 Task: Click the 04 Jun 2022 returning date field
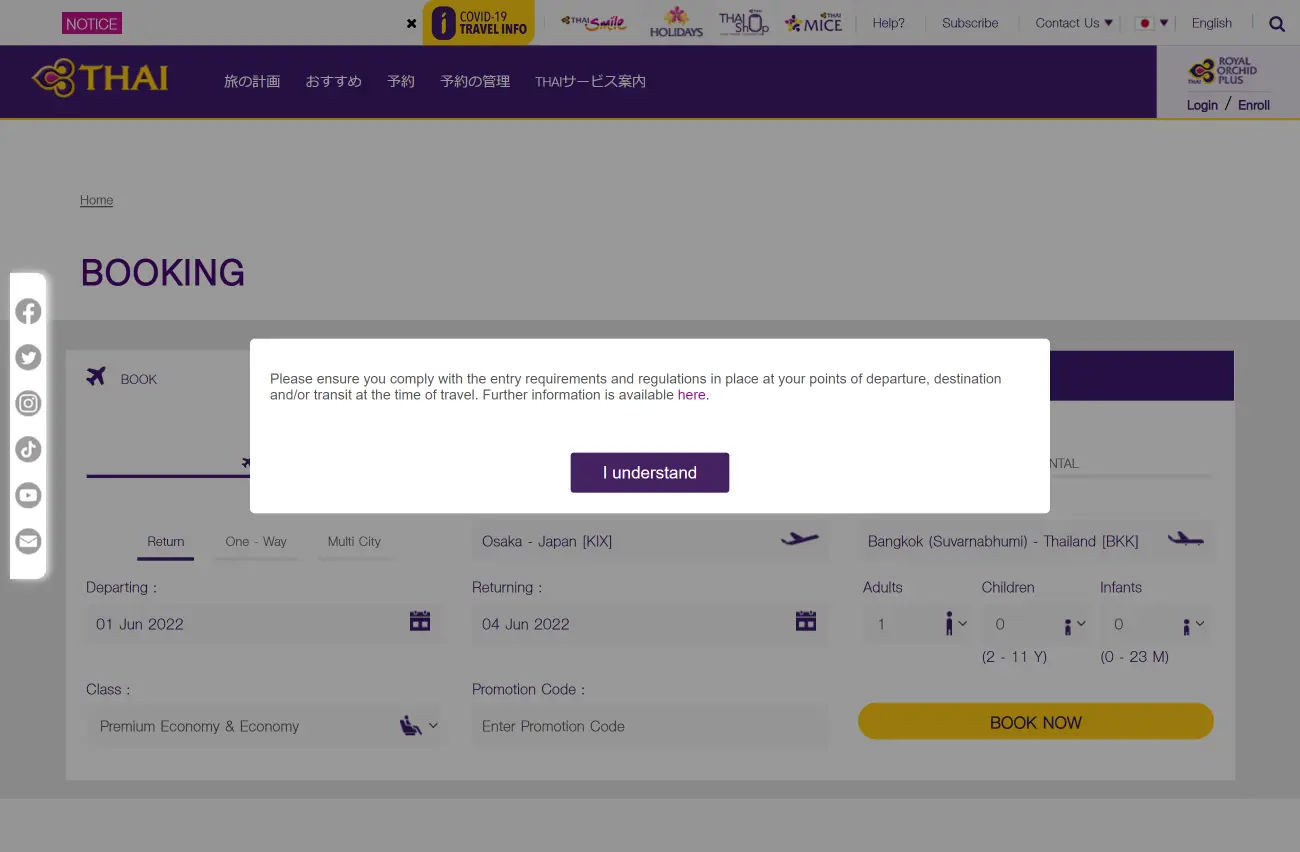click(x=650, y=624)
